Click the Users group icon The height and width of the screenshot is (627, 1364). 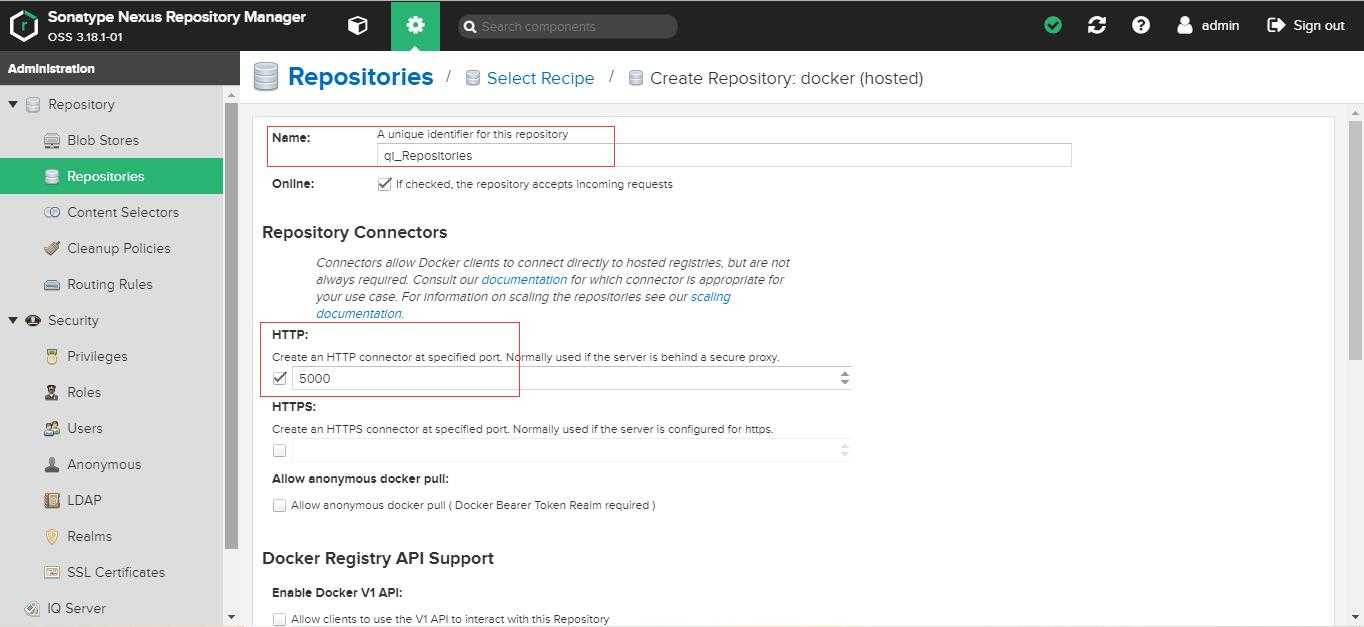52,429
